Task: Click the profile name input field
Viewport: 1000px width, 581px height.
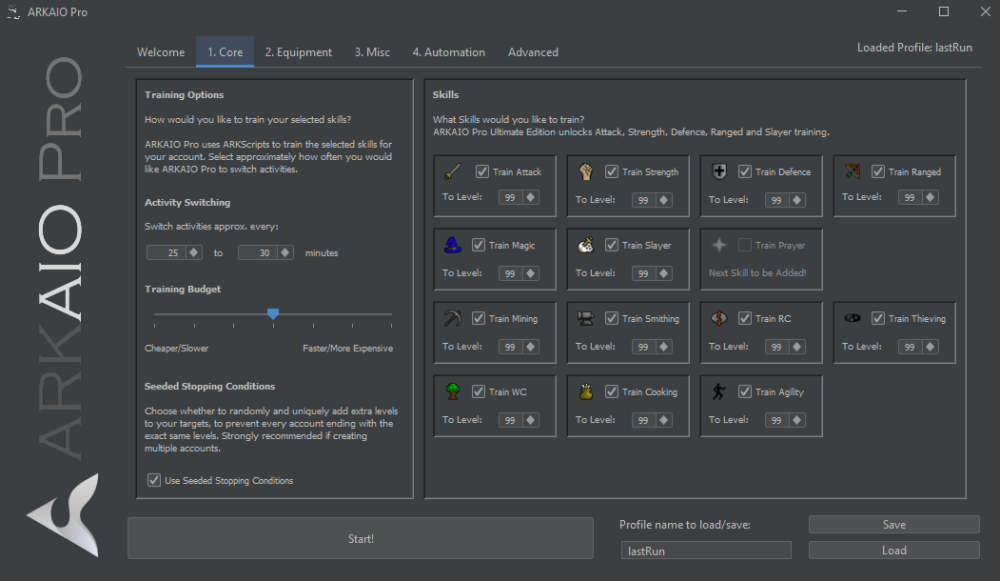Action: point(705,550)
